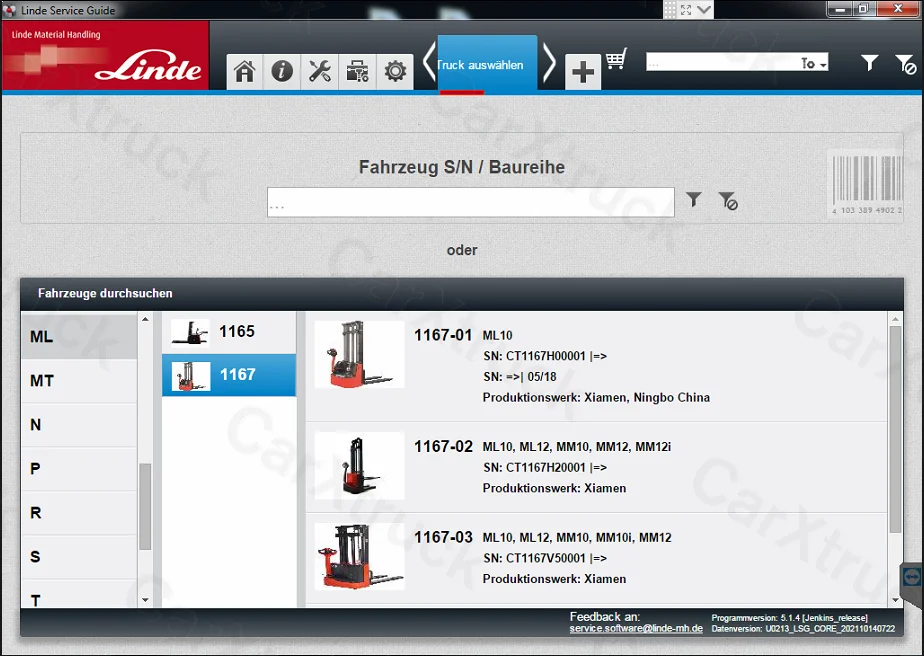Viewport: 924px width, 656px height.
Task: Open the Home icon in toolbar
Action: tap(245, 72)
